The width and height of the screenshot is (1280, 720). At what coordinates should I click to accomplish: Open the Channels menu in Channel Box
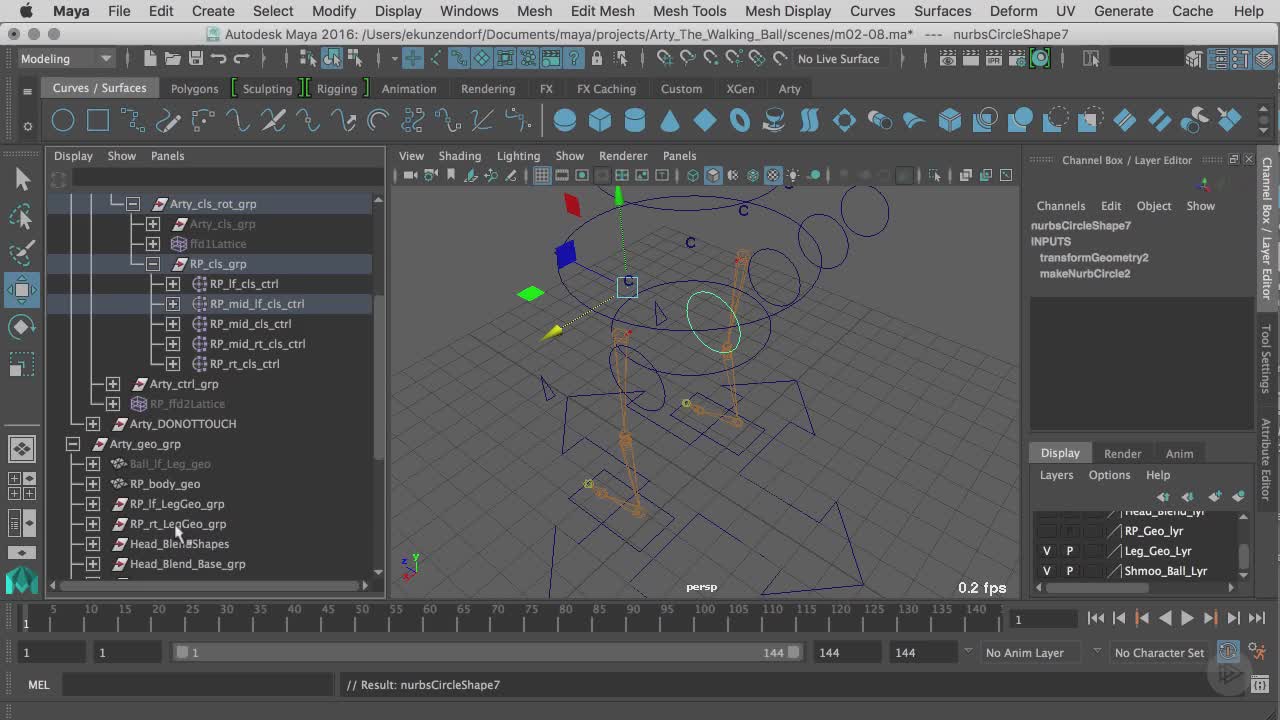click(x=1060, y=206)
